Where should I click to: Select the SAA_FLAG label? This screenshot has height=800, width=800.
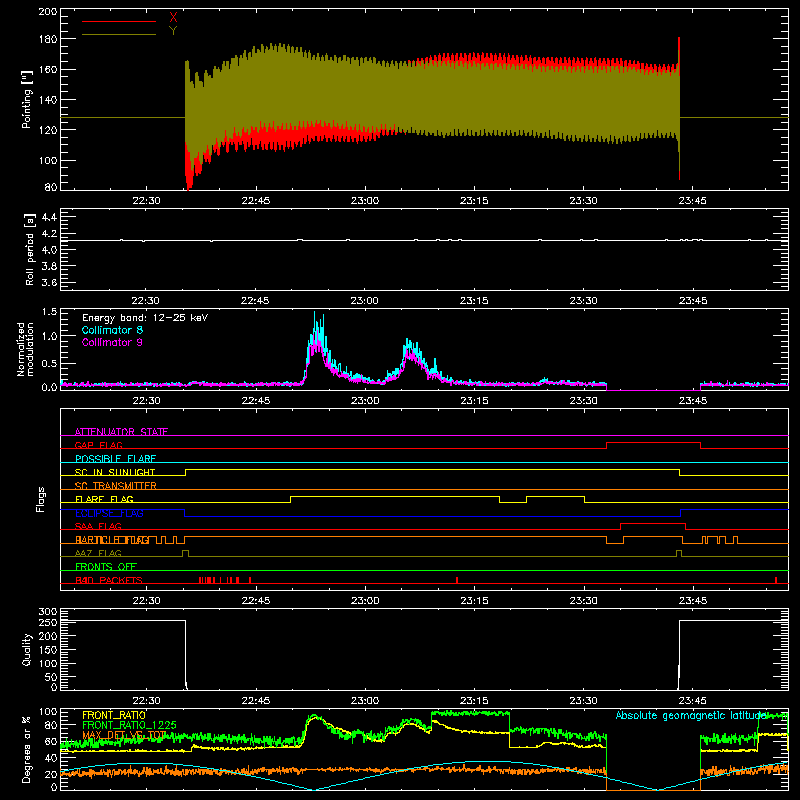coord(98,526)
